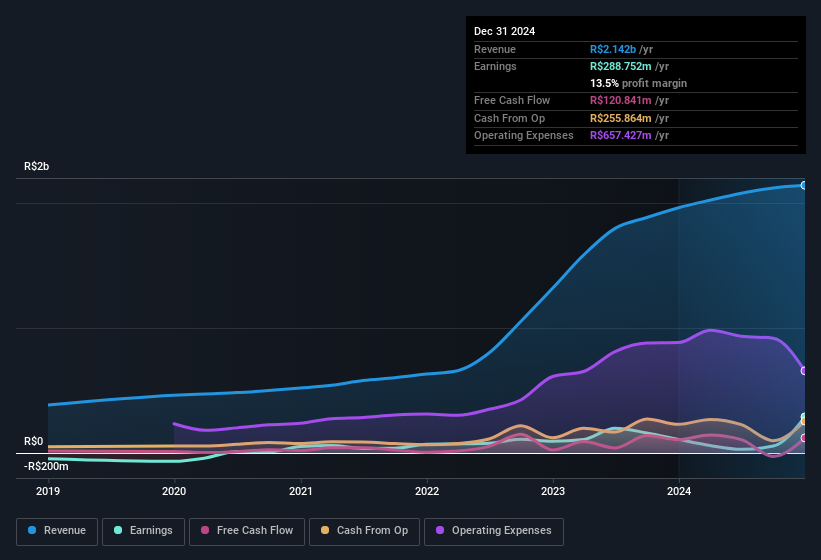Viewport: 821px width, 560px height.
Task: Click the Revenue endpoint marker on the blue line
Action: [804, 185]
